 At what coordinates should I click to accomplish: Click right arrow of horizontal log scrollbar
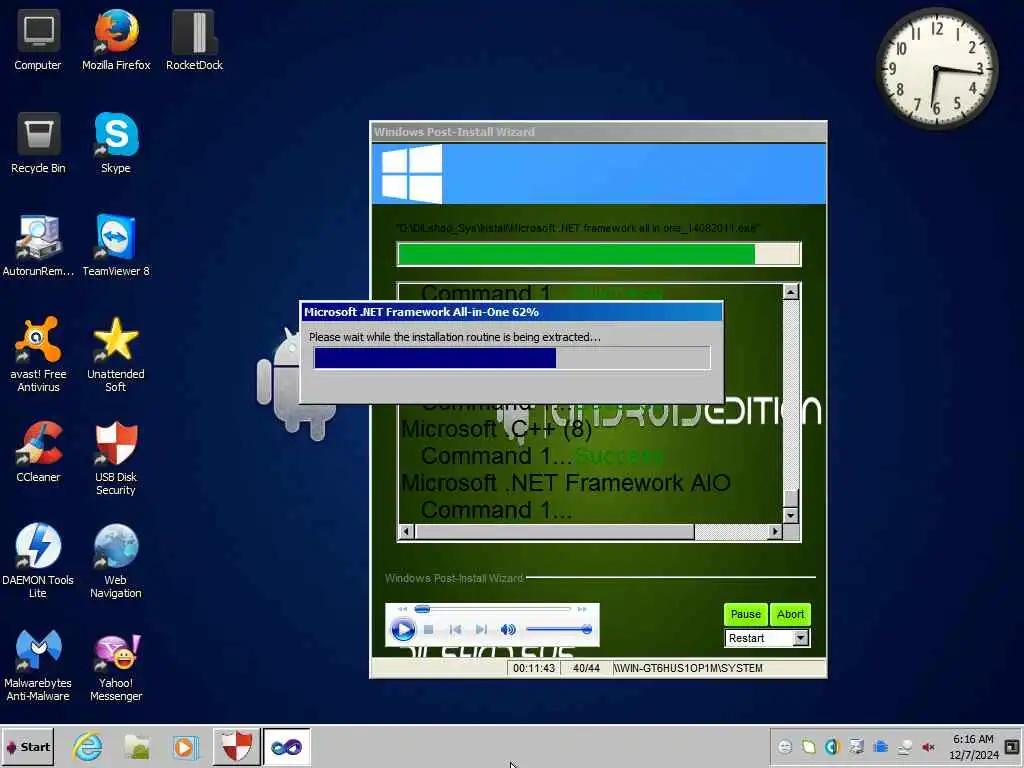point(775,532)
